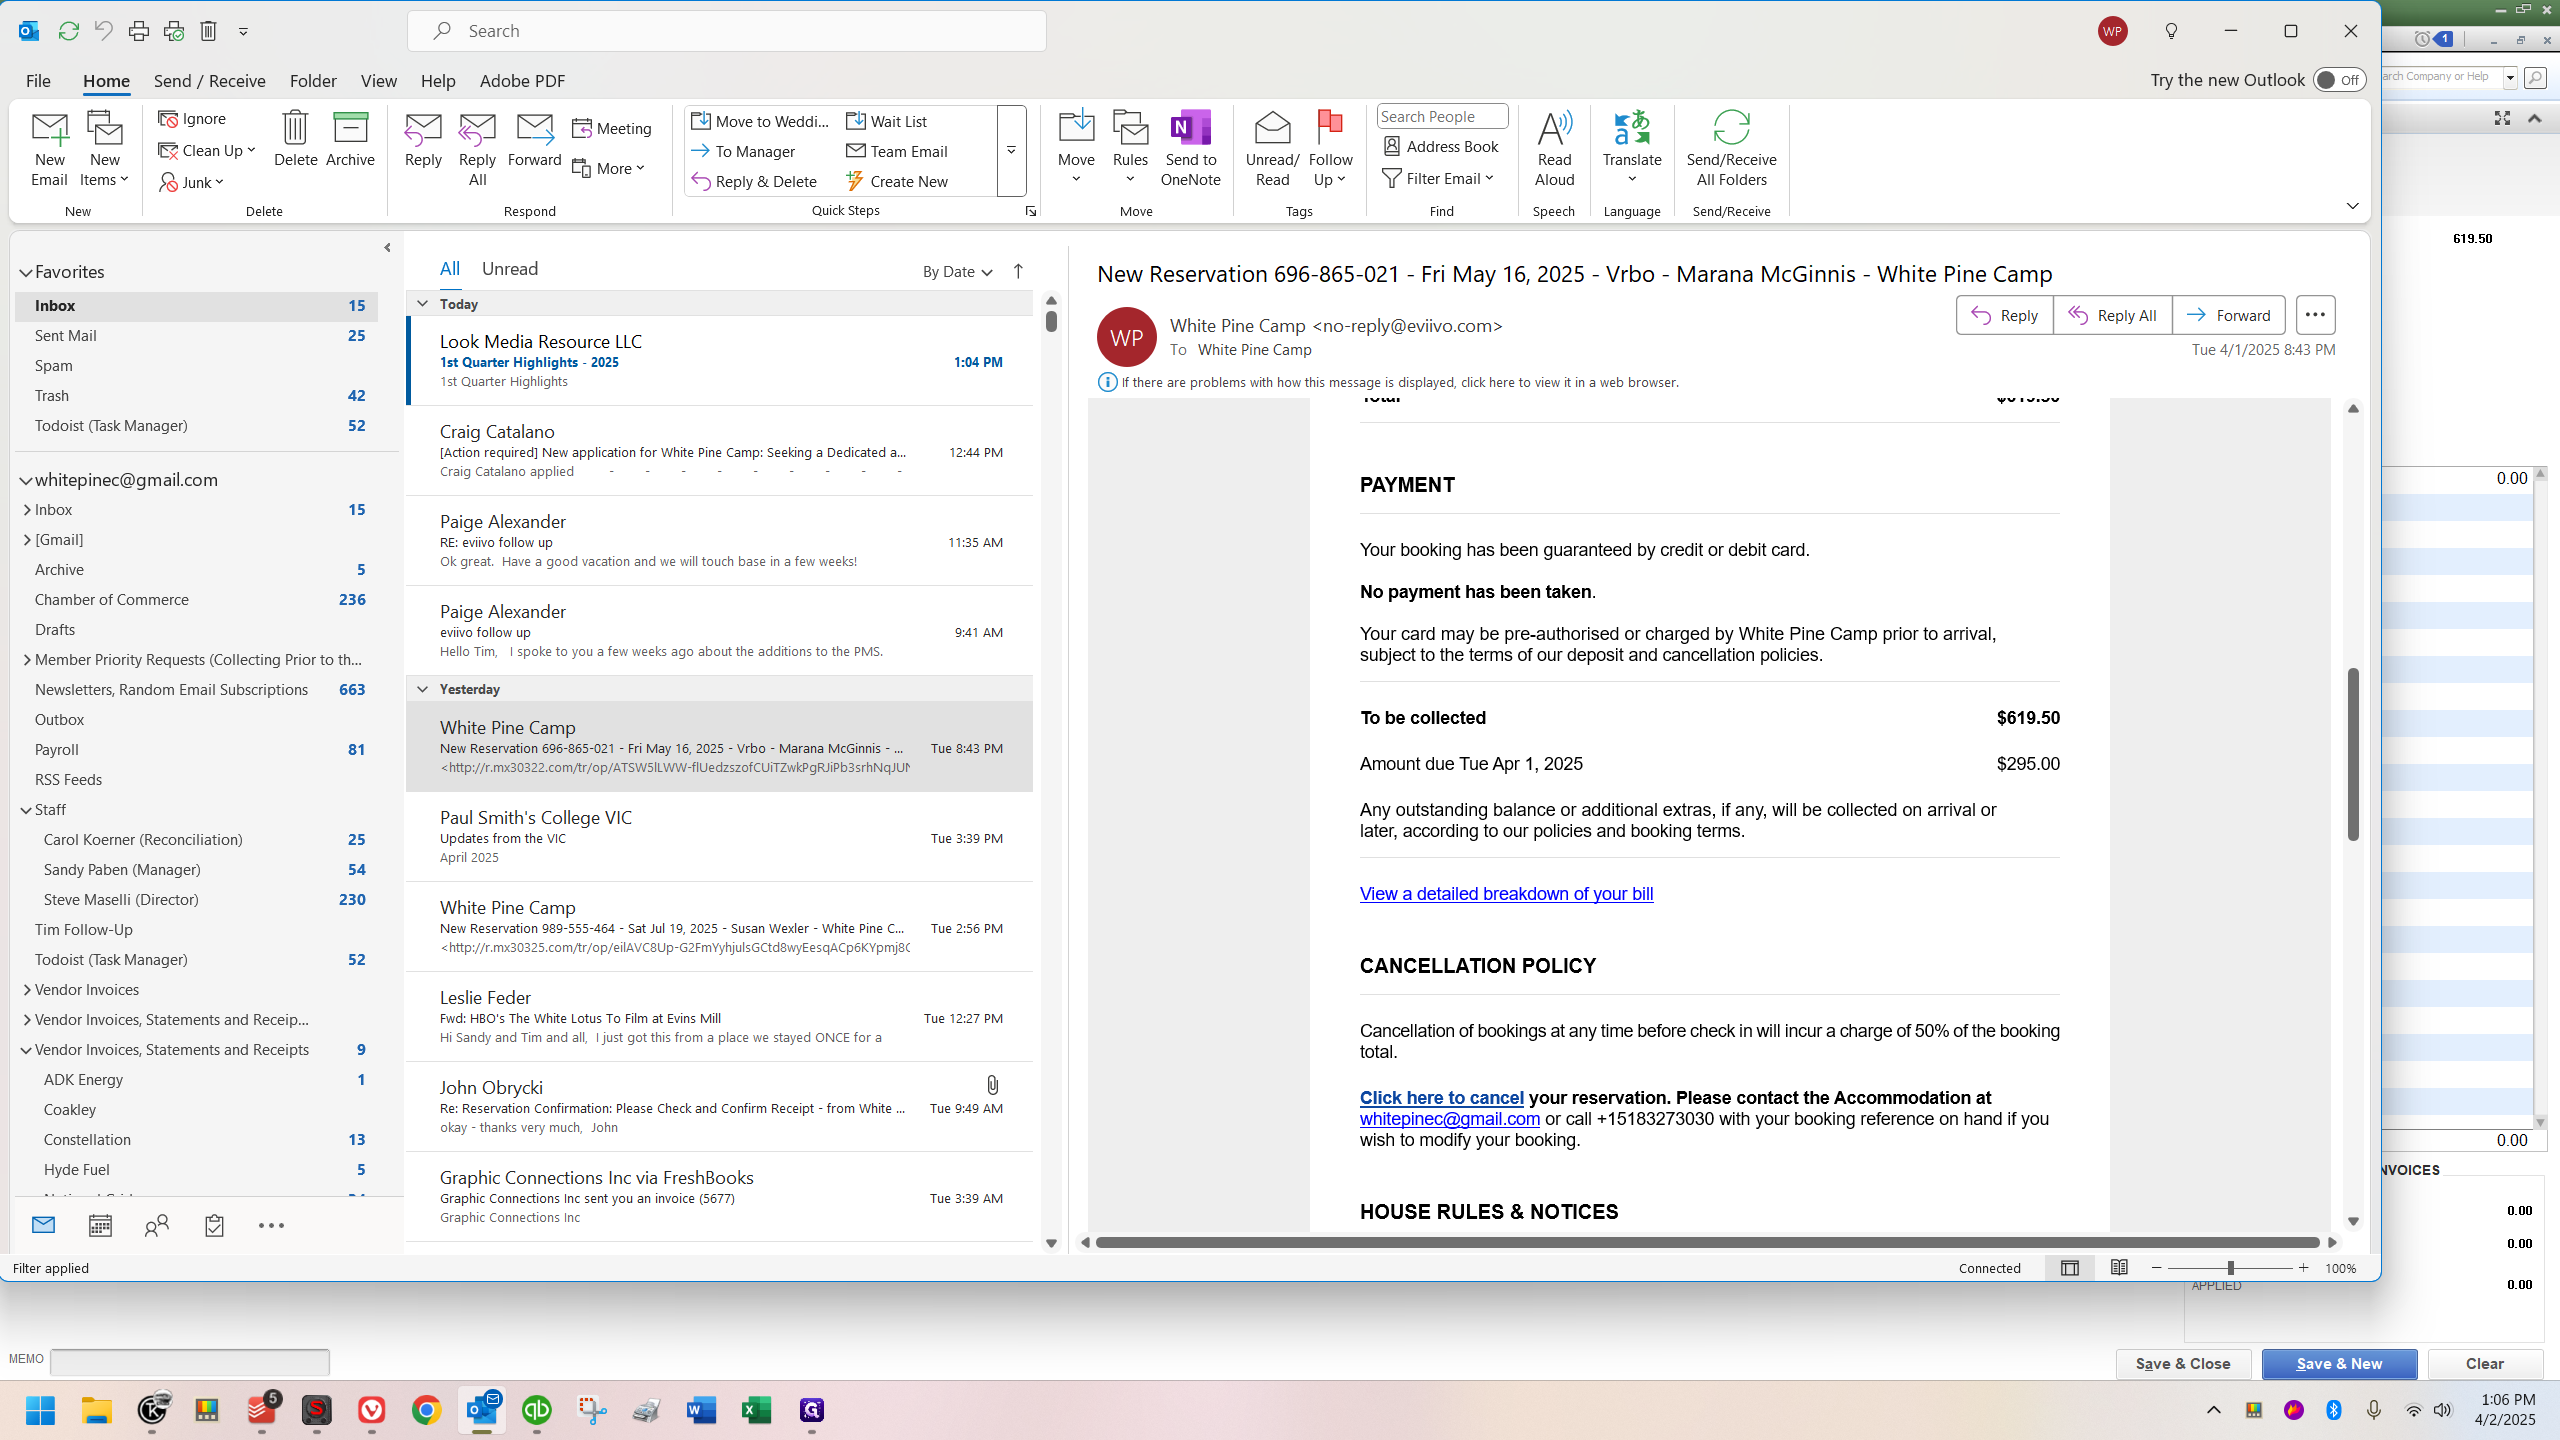The height and width of the screenshot is (1440, 2560).
Task: Reply with a Meeting
Action: pos(612,128)
